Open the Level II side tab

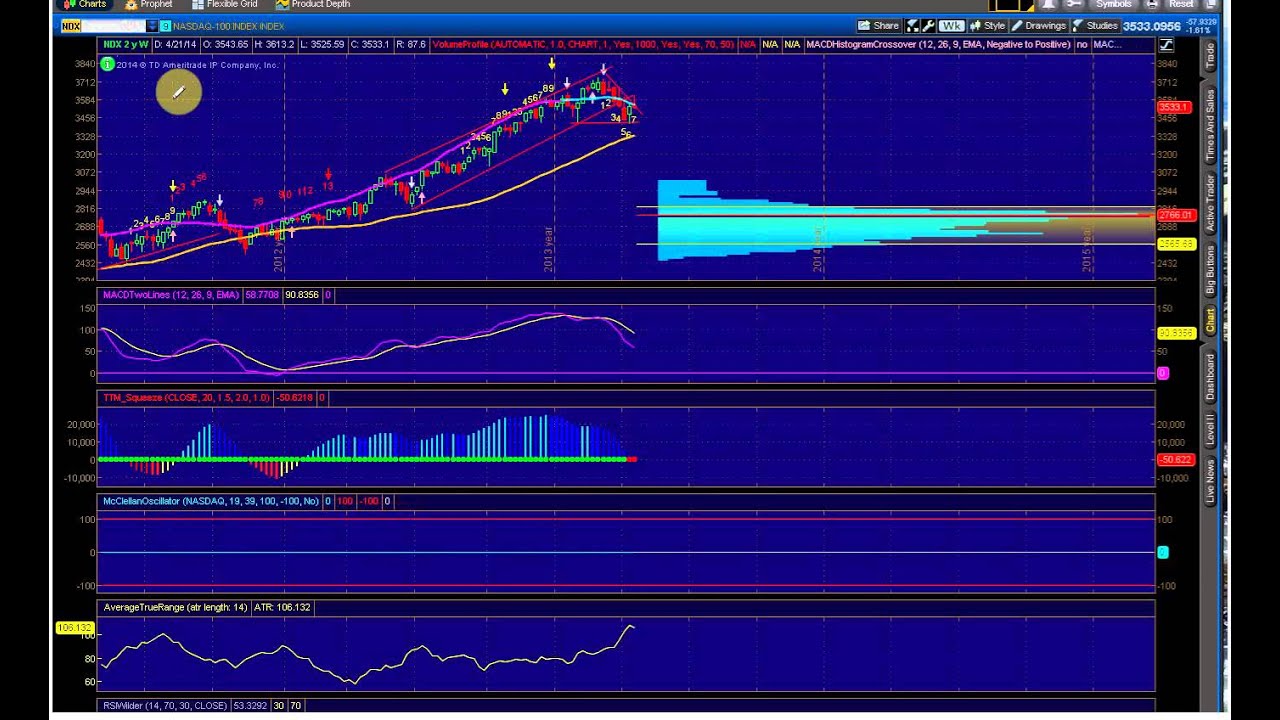[x=1210, y=430]
